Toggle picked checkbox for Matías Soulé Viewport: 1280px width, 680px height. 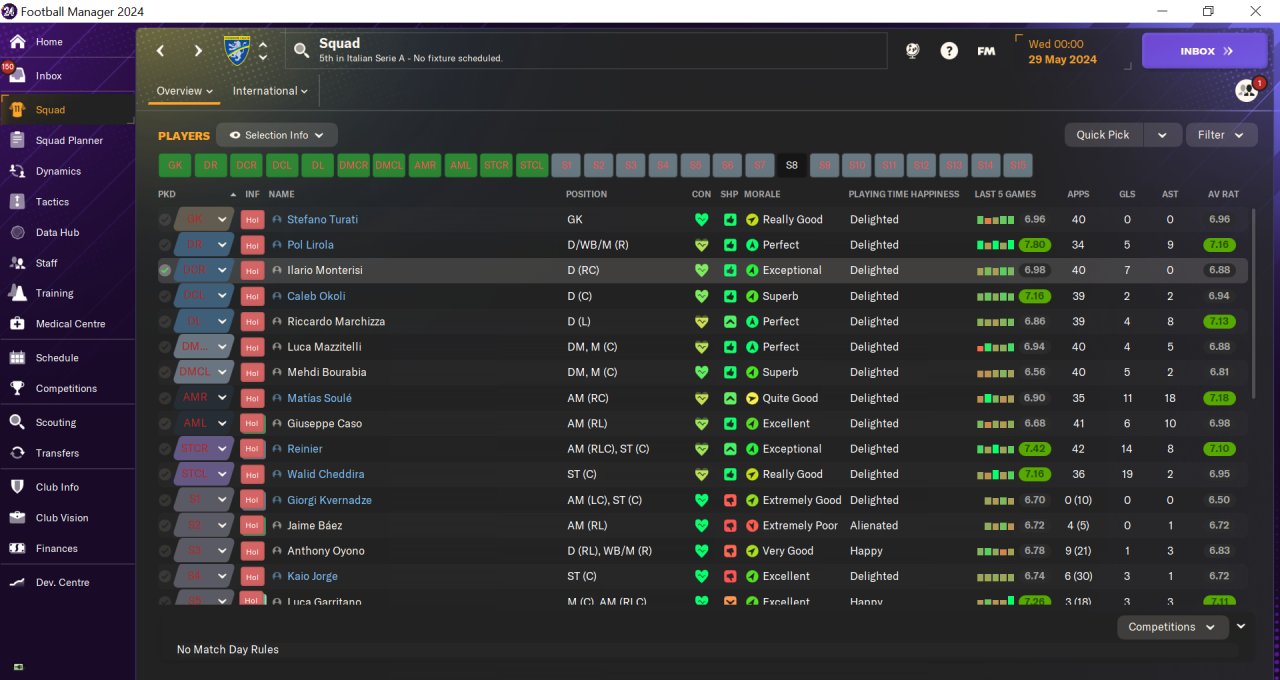tap(165, 398)
